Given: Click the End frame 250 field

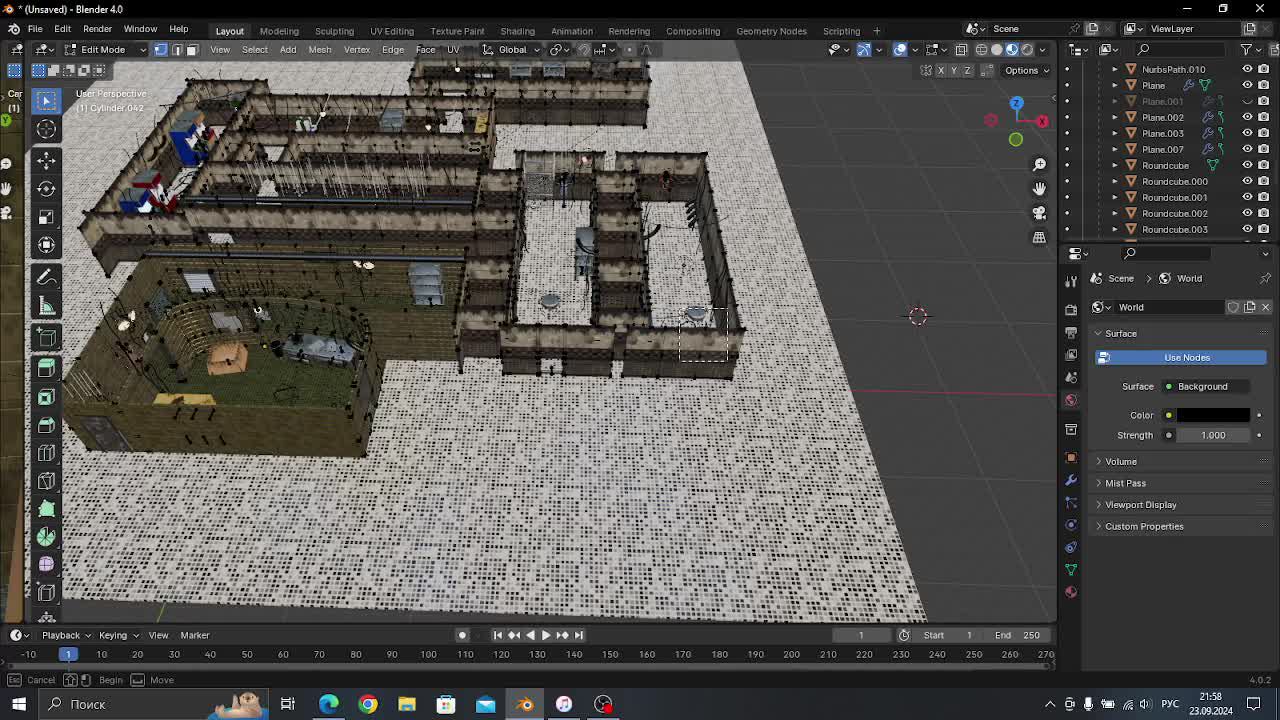Looking at the screenshot, I should coord(1018,635).
